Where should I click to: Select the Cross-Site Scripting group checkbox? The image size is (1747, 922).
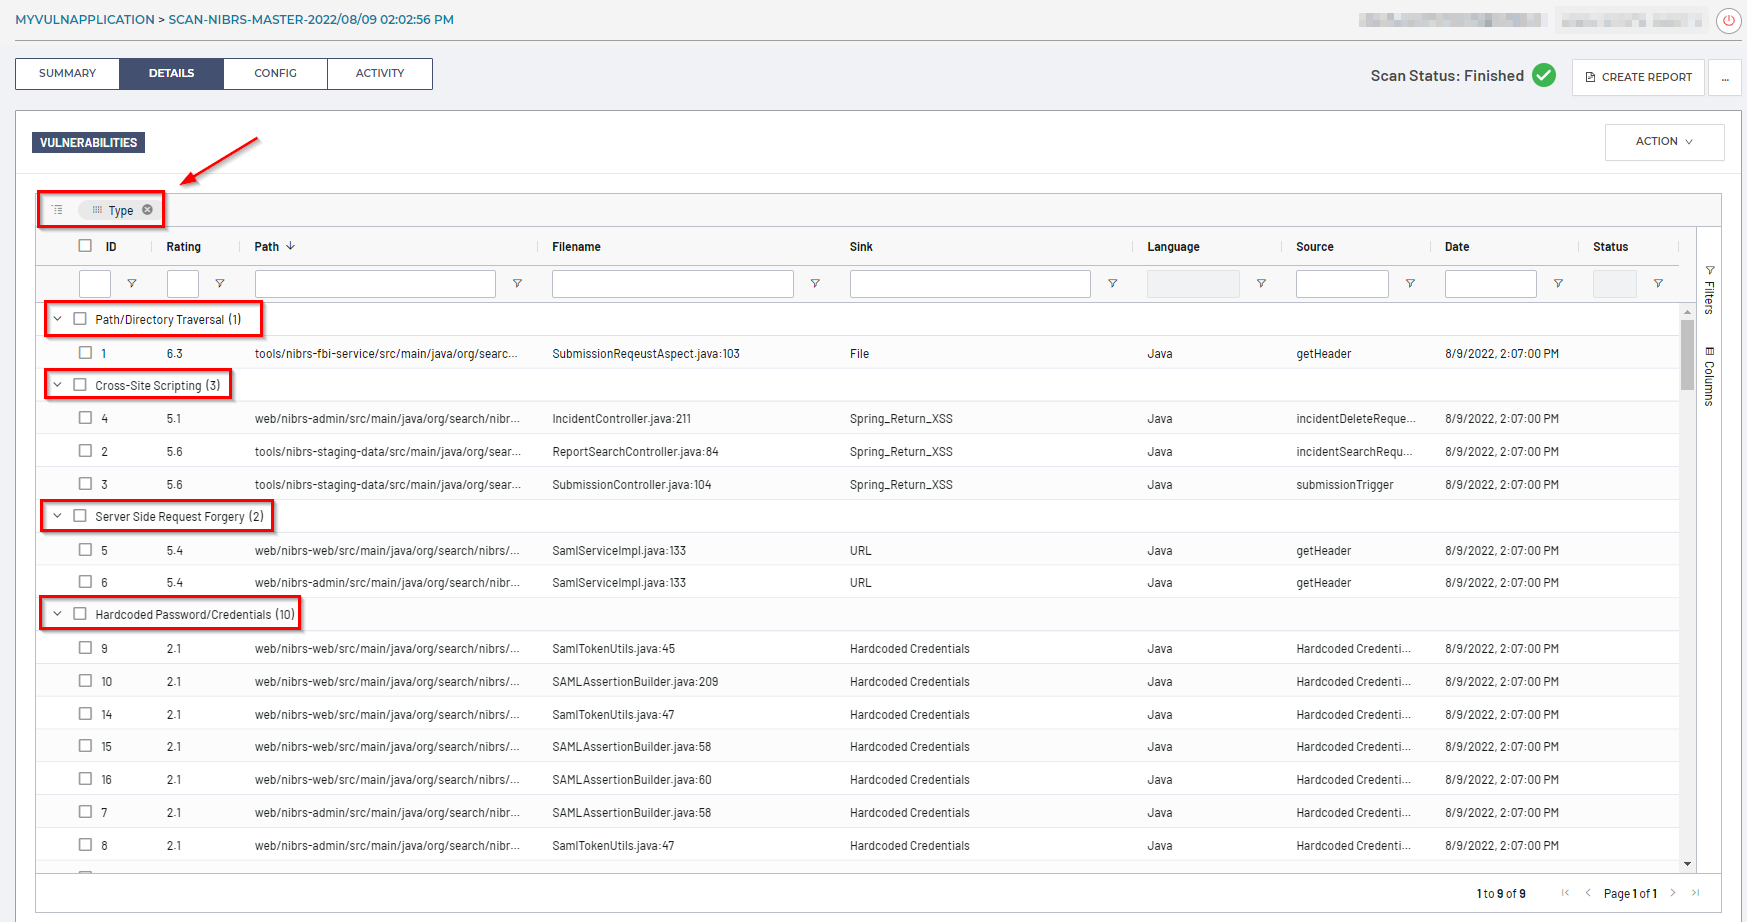pyautogui.click(x=80, y=385)
